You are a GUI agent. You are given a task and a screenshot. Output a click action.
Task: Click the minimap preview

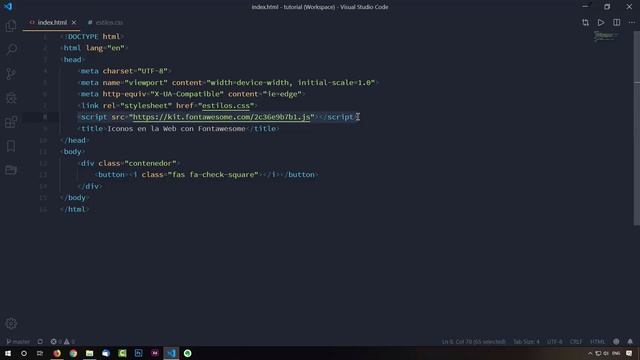click(x=607, y=37)
